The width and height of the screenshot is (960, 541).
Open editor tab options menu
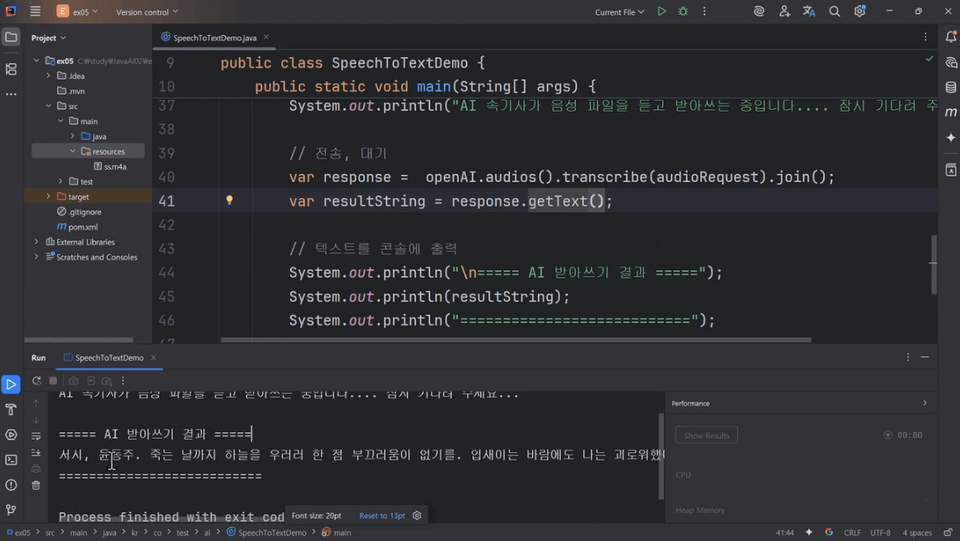coord(925,37)
